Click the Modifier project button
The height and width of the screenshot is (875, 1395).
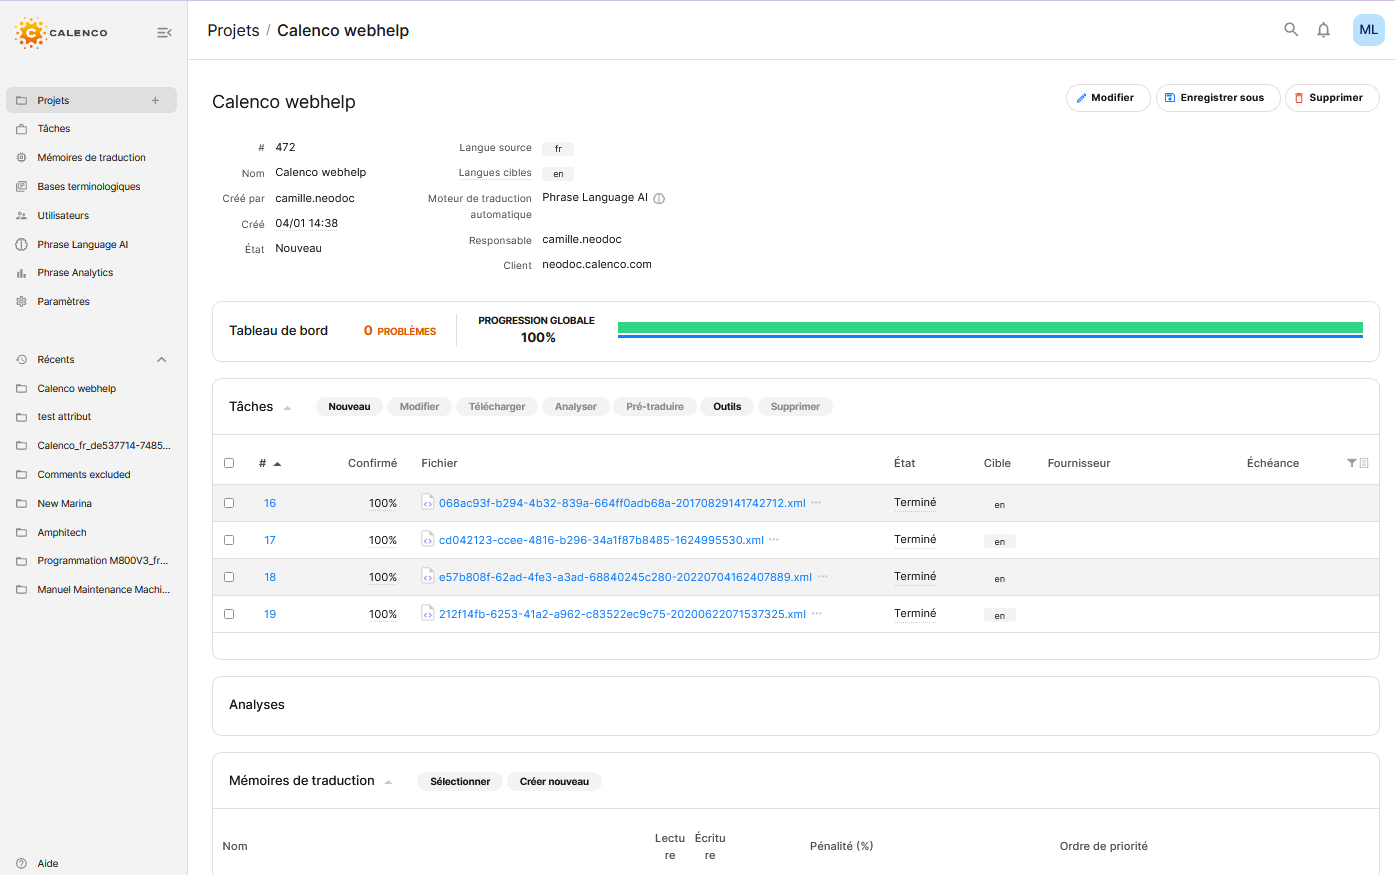click(x=1108, y=98)
